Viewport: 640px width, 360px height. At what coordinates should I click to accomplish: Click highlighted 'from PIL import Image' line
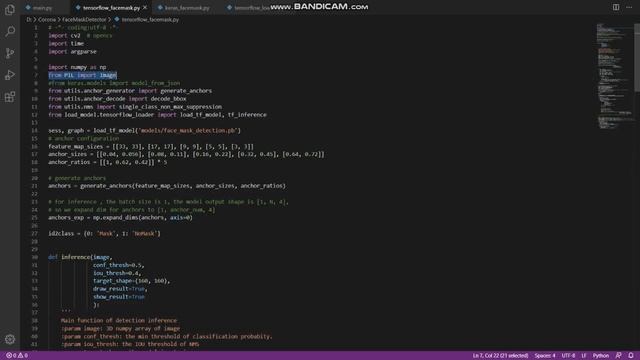point(82,75)
